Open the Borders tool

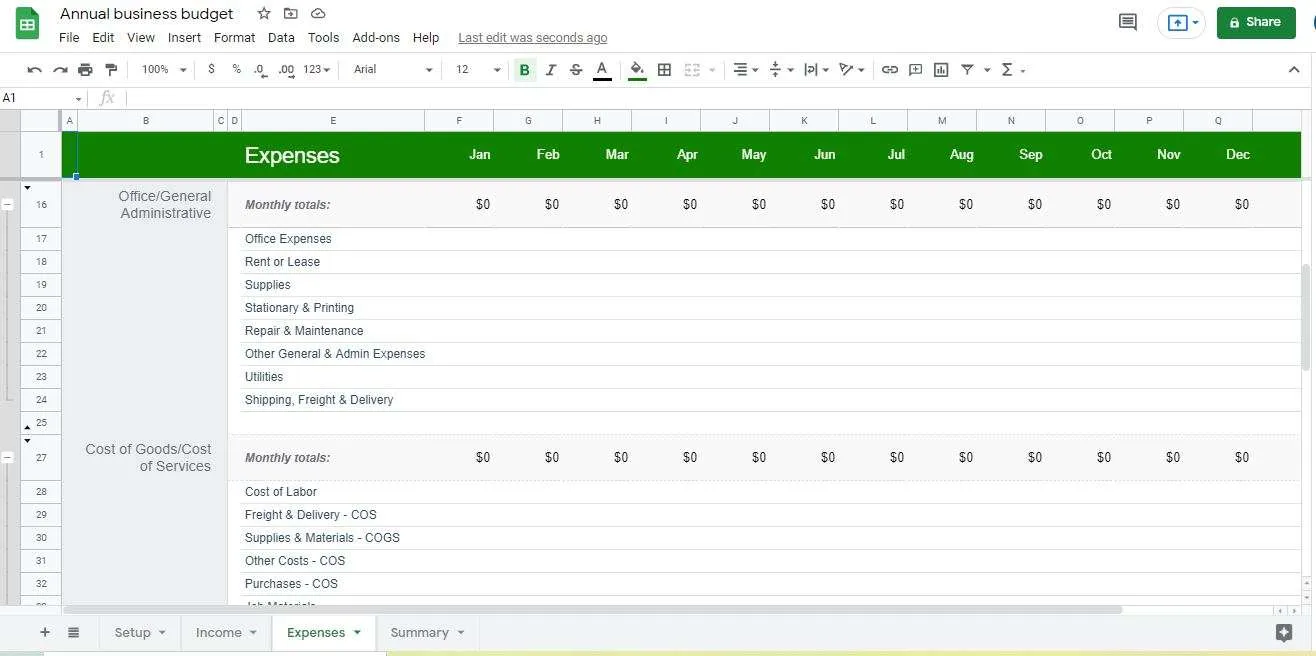coord(664,70)
